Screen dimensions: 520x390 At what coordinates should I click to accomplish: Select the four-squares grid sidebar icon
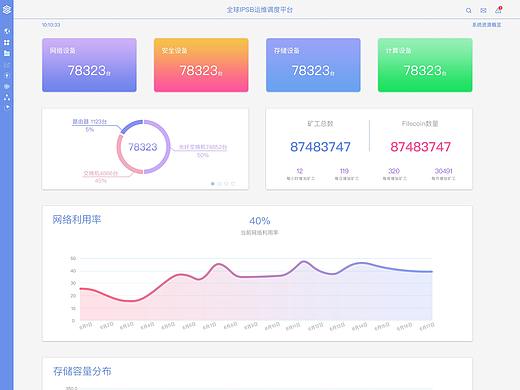tap(7, 42)
